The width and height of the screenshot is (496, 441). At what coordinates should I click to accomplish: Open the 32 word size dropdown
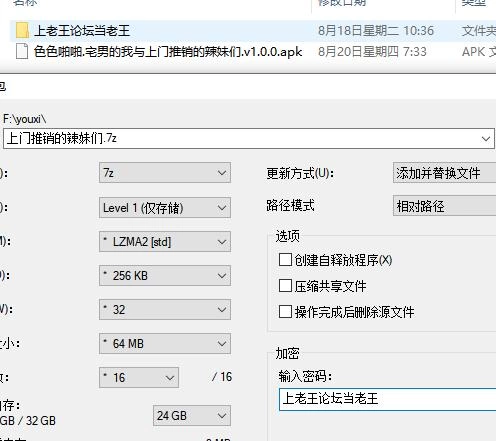165,310
